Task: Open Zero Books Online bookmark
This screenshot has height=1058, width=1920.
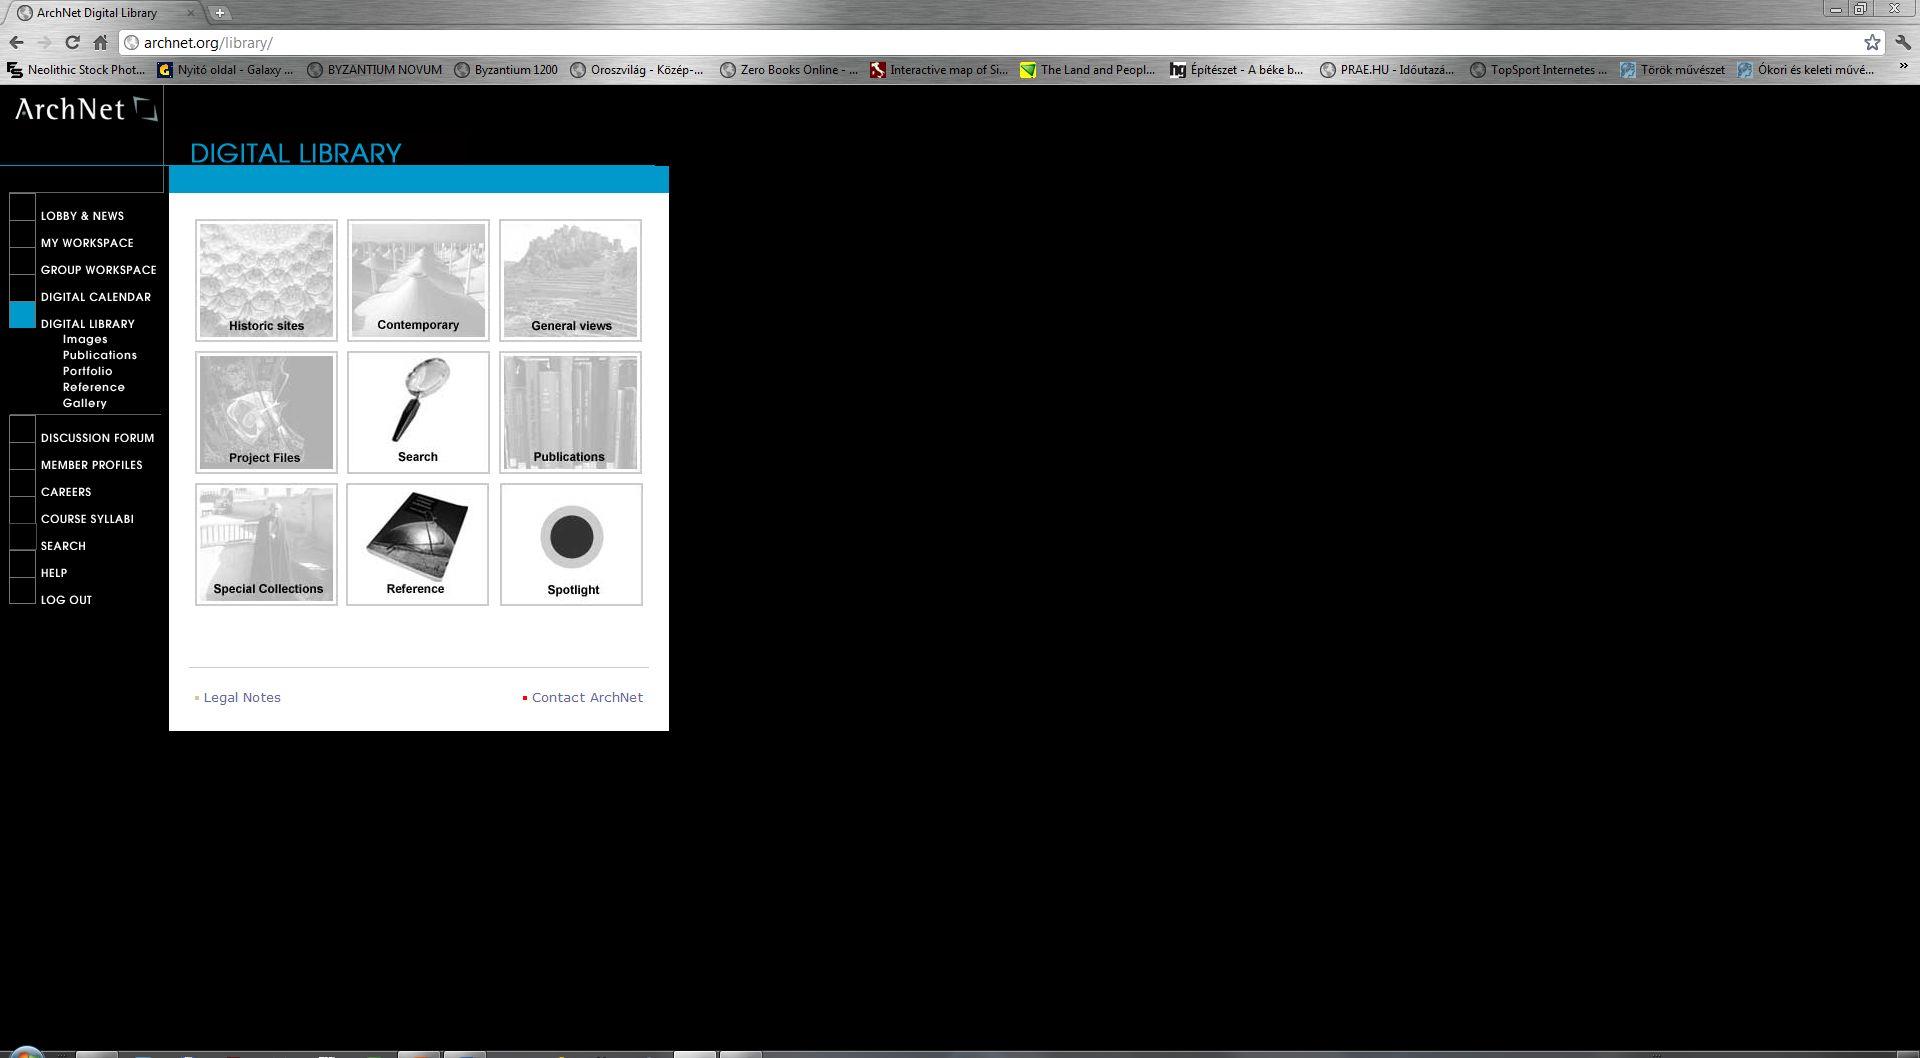Action: (789, 70)
